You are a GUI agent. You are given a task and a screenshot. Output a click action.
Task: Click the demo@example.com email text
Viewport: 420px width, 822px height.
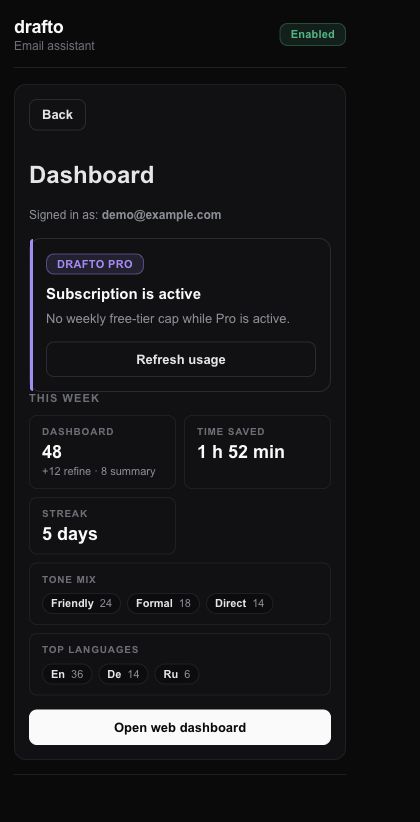pyautogui.click(x=161, y=215)
